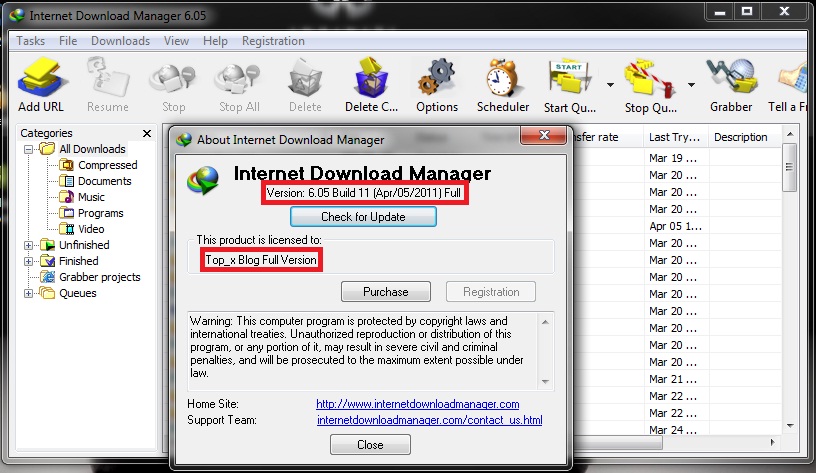
Task: Click the Version 6.05 Build 11 text
Action: 364,193
